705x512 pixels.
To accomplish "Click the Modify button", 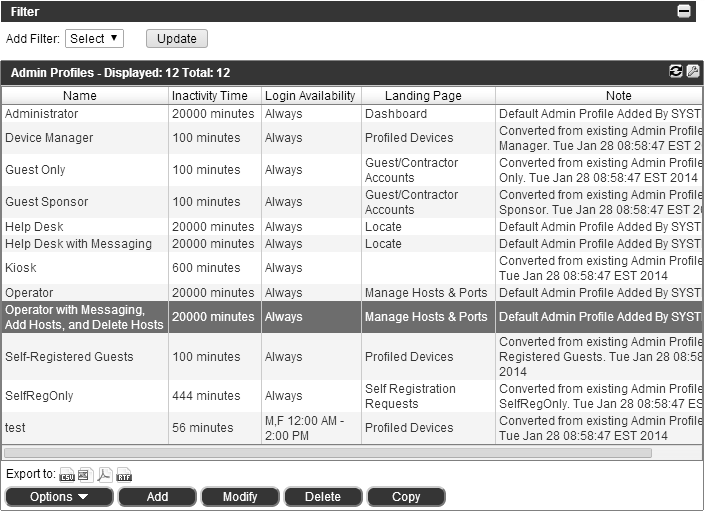I will 240,497.
